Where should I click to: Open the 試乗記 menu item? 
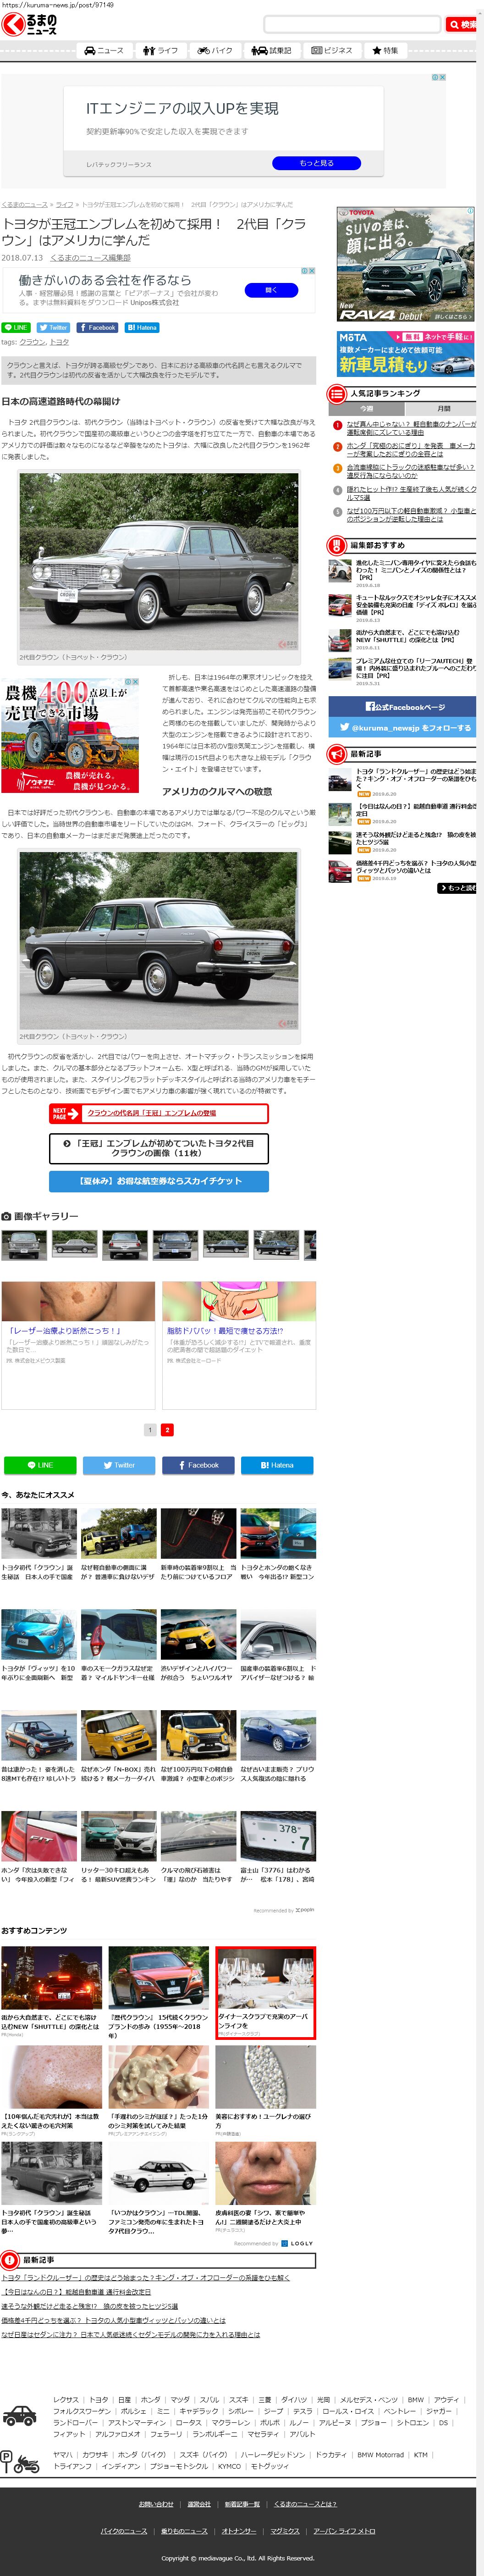[271, 50]
